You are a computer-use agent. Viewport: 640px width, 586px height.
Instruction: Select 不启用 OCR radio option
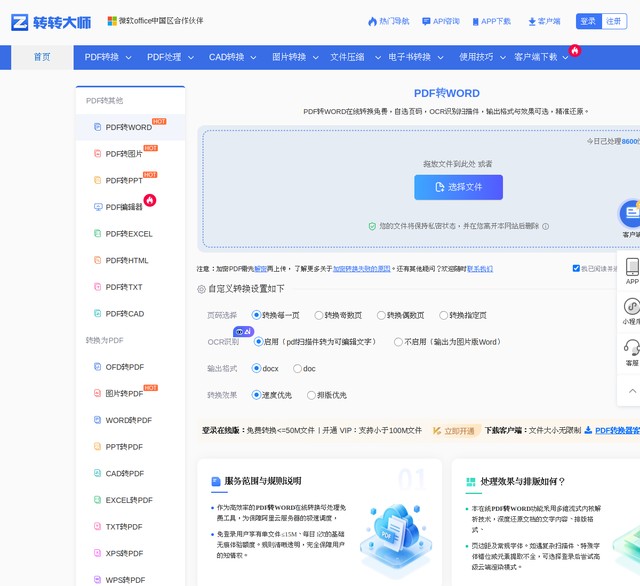pyautogui.click(x=398, y=342)
